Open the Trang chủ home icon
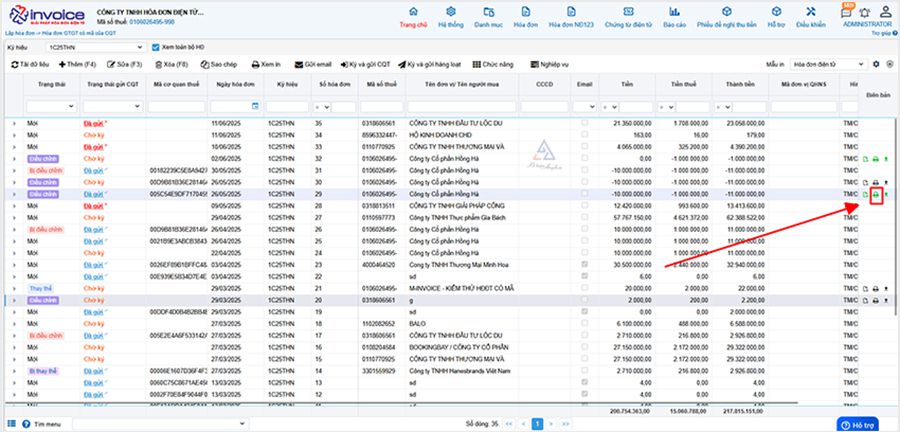900x432 pixels. [x=413, y=12]
